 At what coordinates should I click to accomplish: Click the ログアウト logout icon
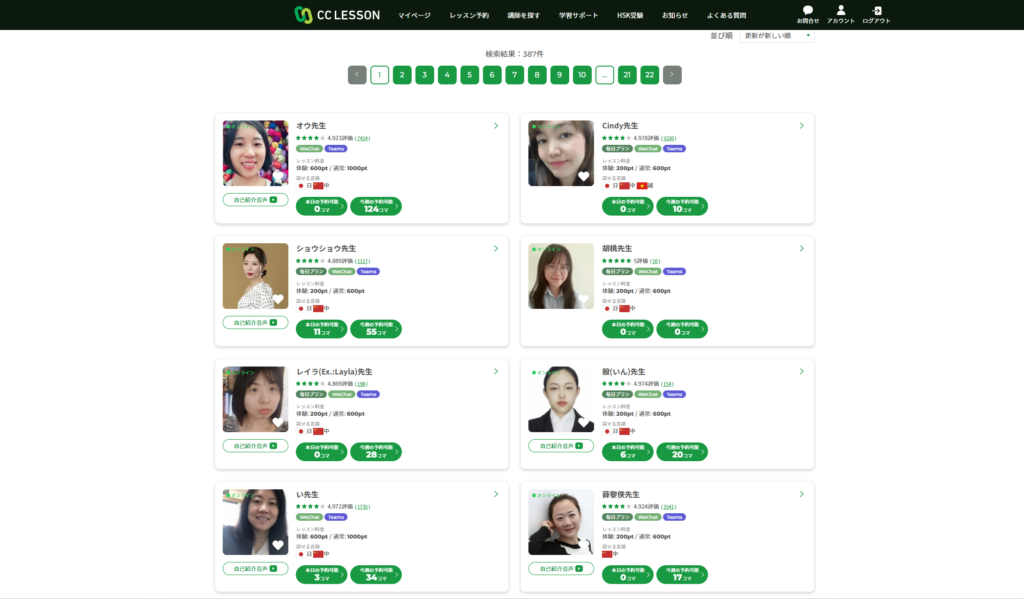tap(876, 14)
